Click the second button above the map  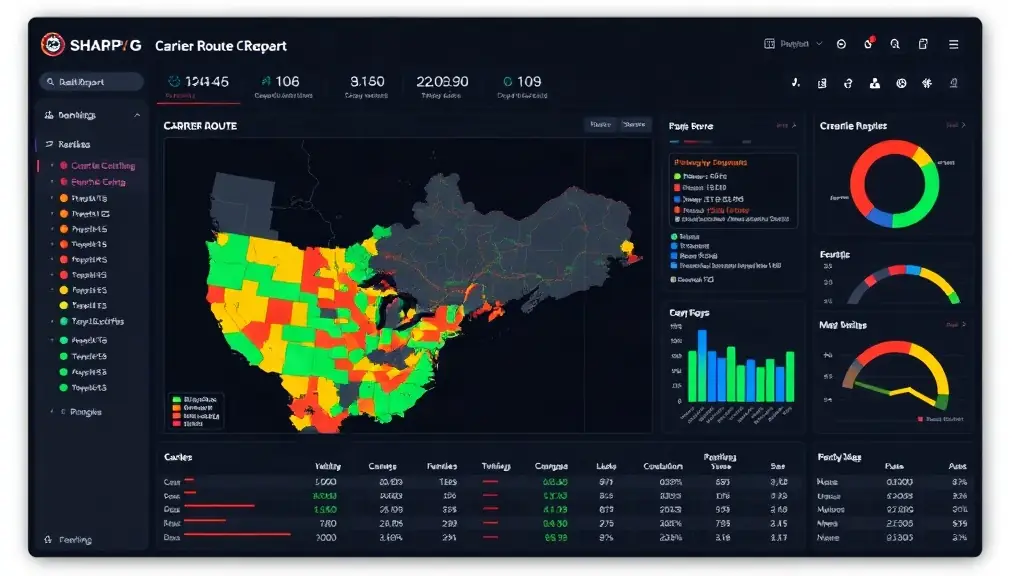[x=633, y=124]
